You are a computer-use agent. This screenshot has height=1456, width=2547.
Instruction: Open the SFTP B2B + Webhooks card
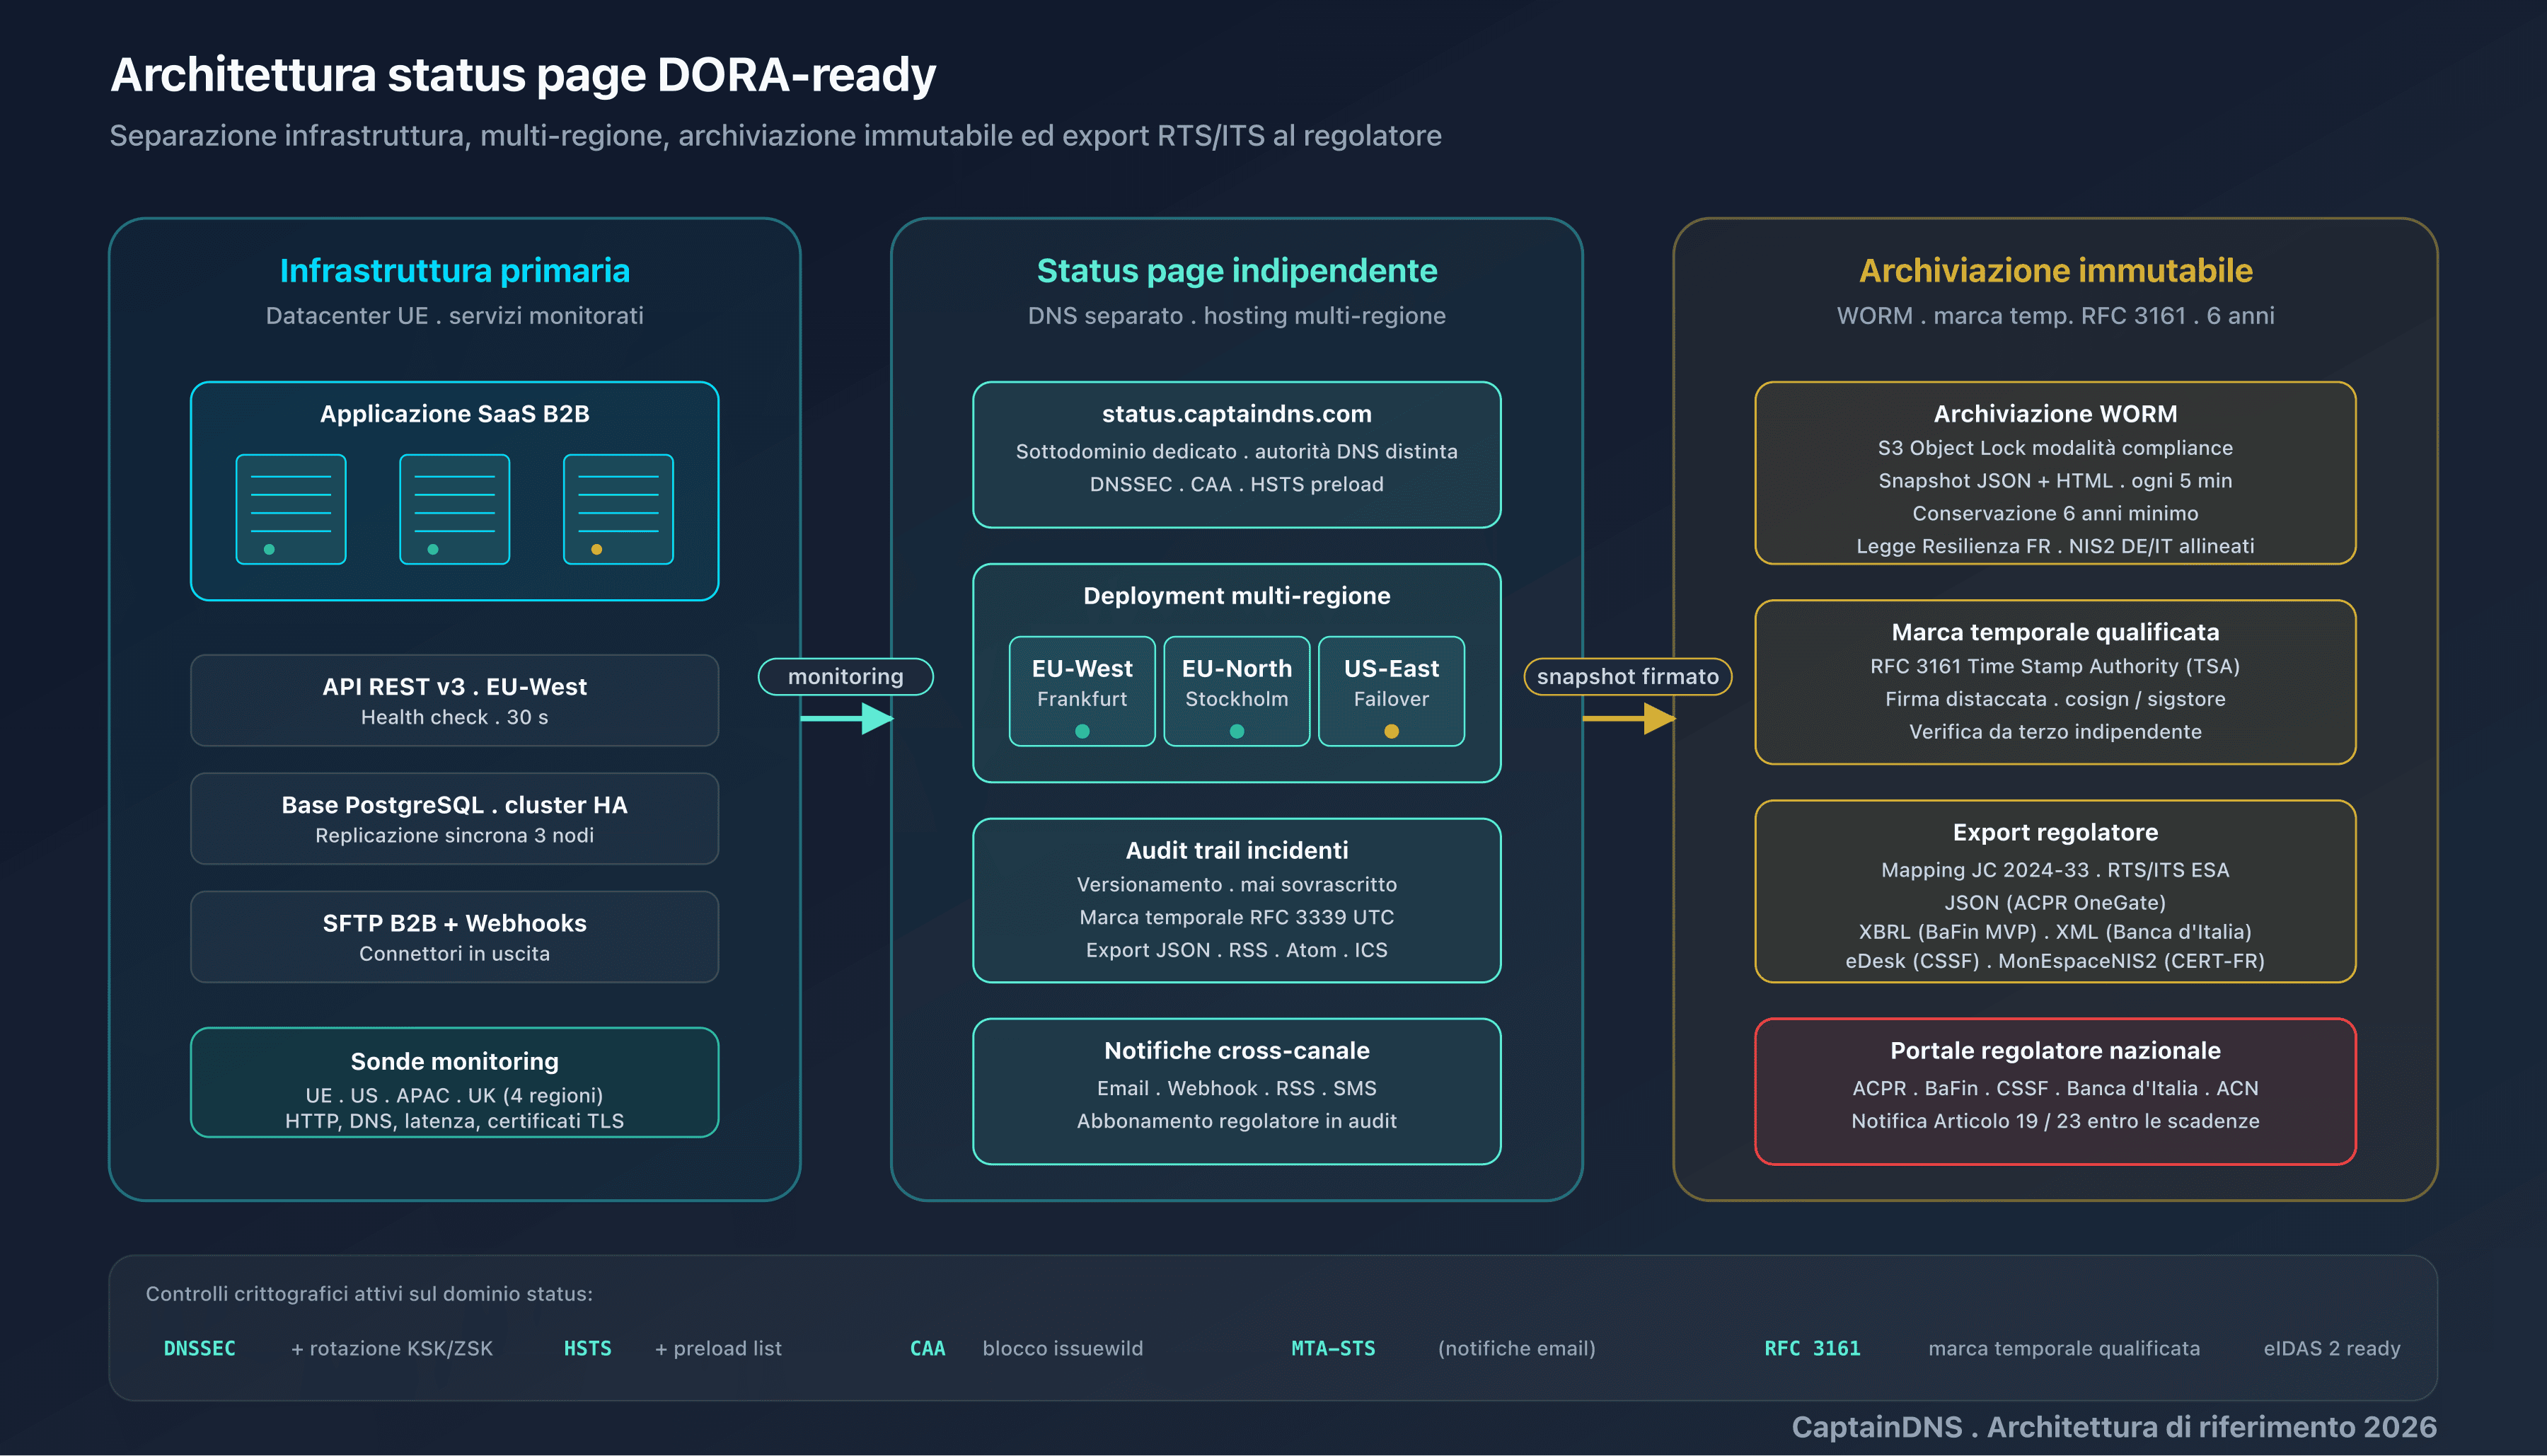(454, 937)
